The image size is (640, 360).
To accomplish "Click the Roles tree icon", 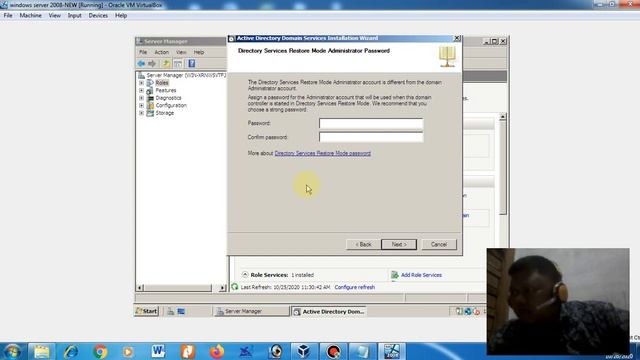I will (x=150, y=83).
